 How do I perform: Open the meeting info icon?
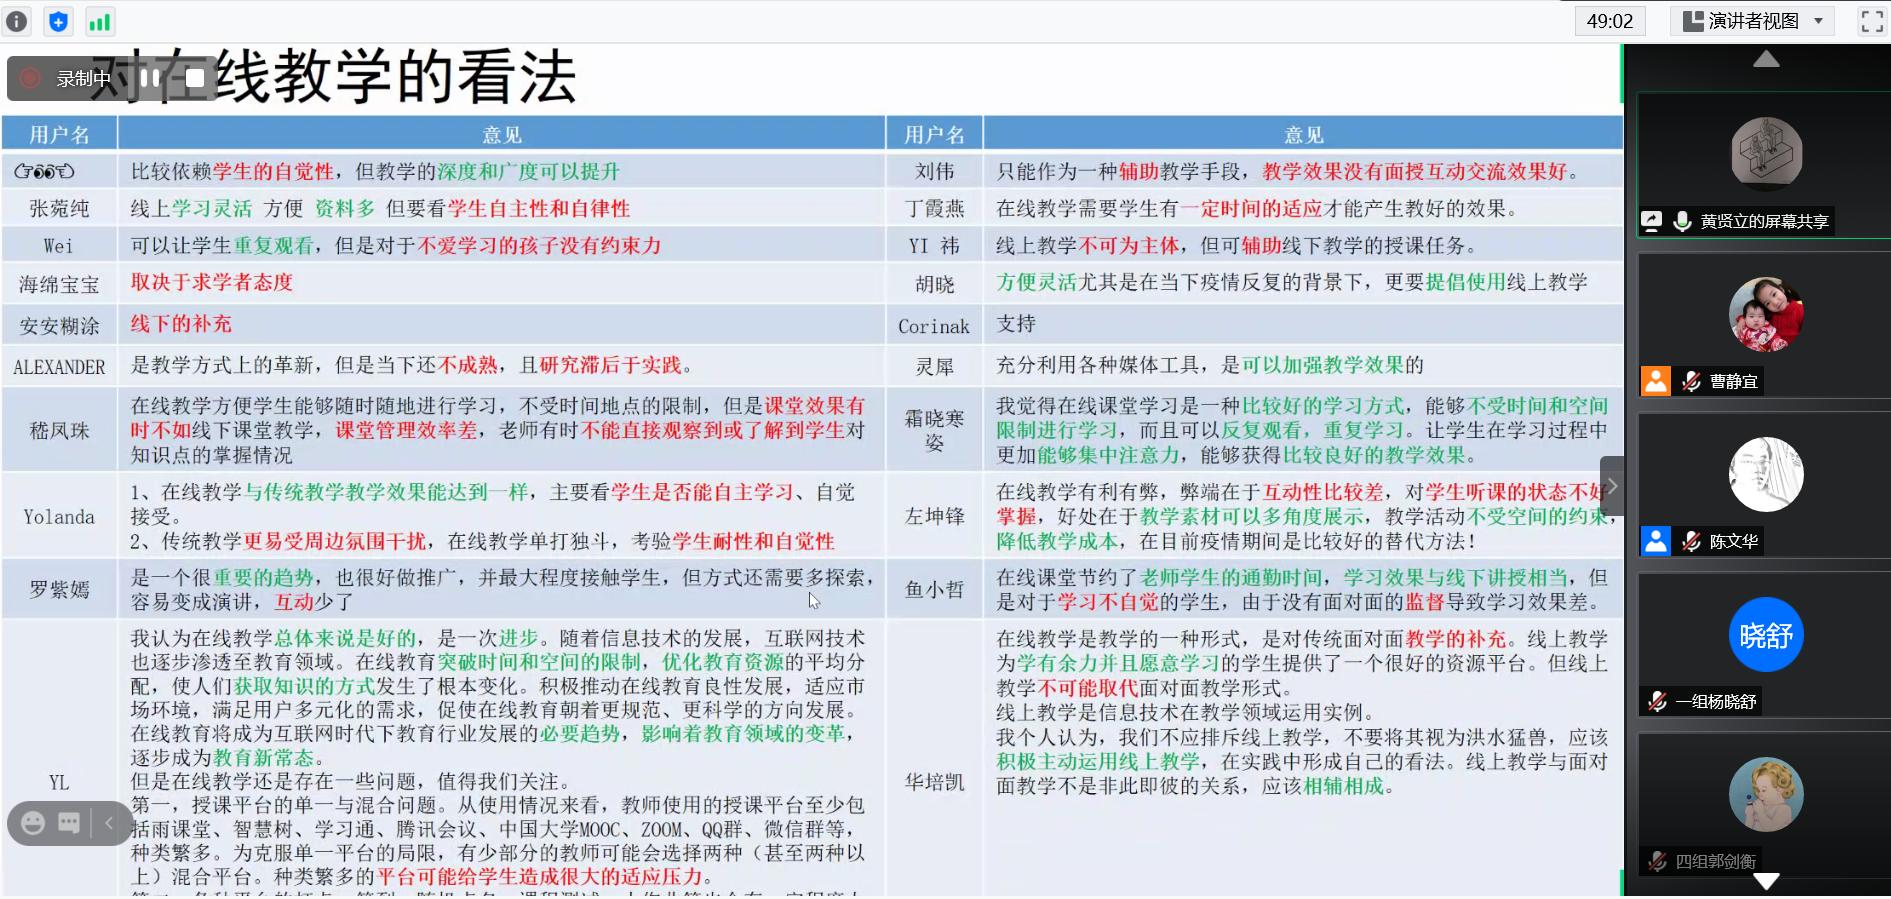click(x=17, y=21)
